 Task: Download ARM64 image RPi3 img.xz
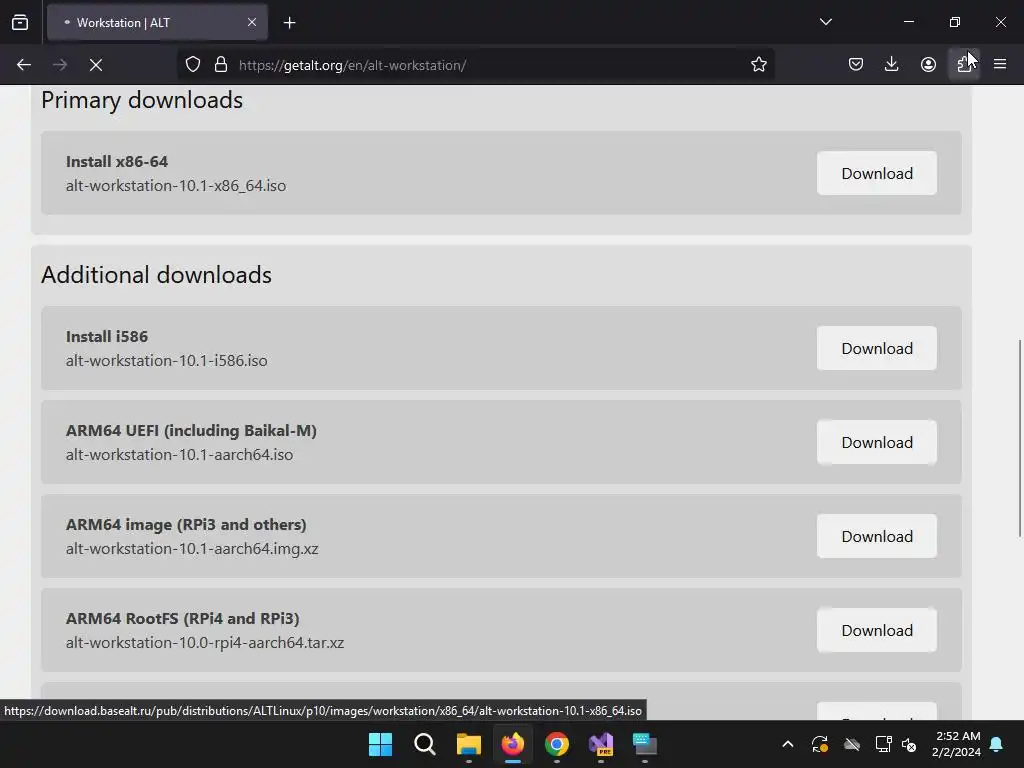point(876,536)
